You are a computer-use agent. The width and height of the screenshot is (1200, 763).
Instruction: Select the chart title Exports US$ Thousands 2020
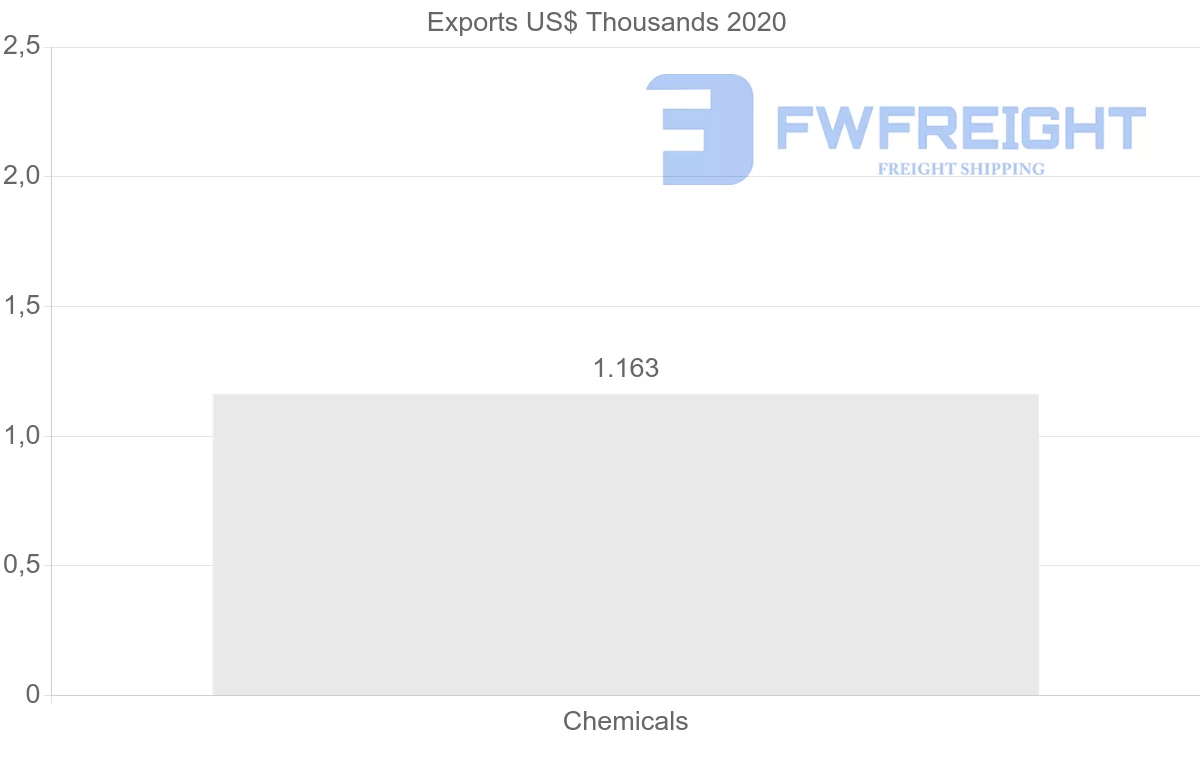607,22
